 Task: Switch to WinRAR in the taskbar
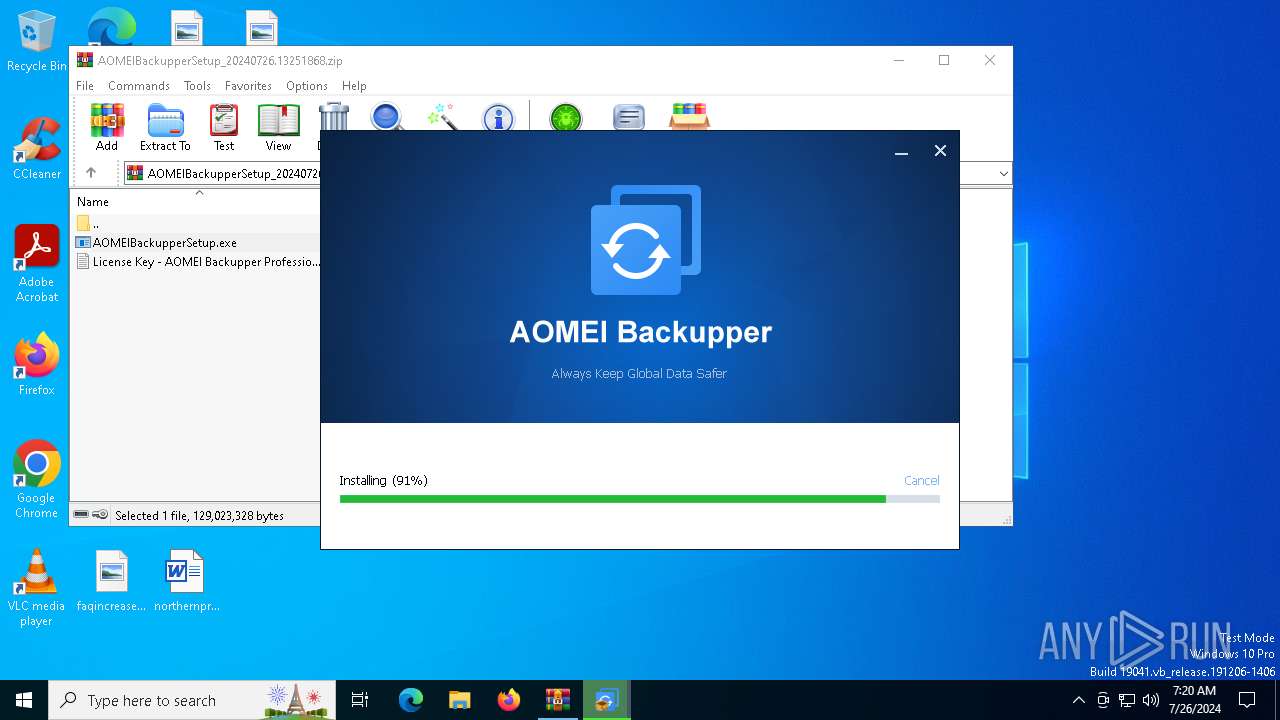[x=558, y=700]
